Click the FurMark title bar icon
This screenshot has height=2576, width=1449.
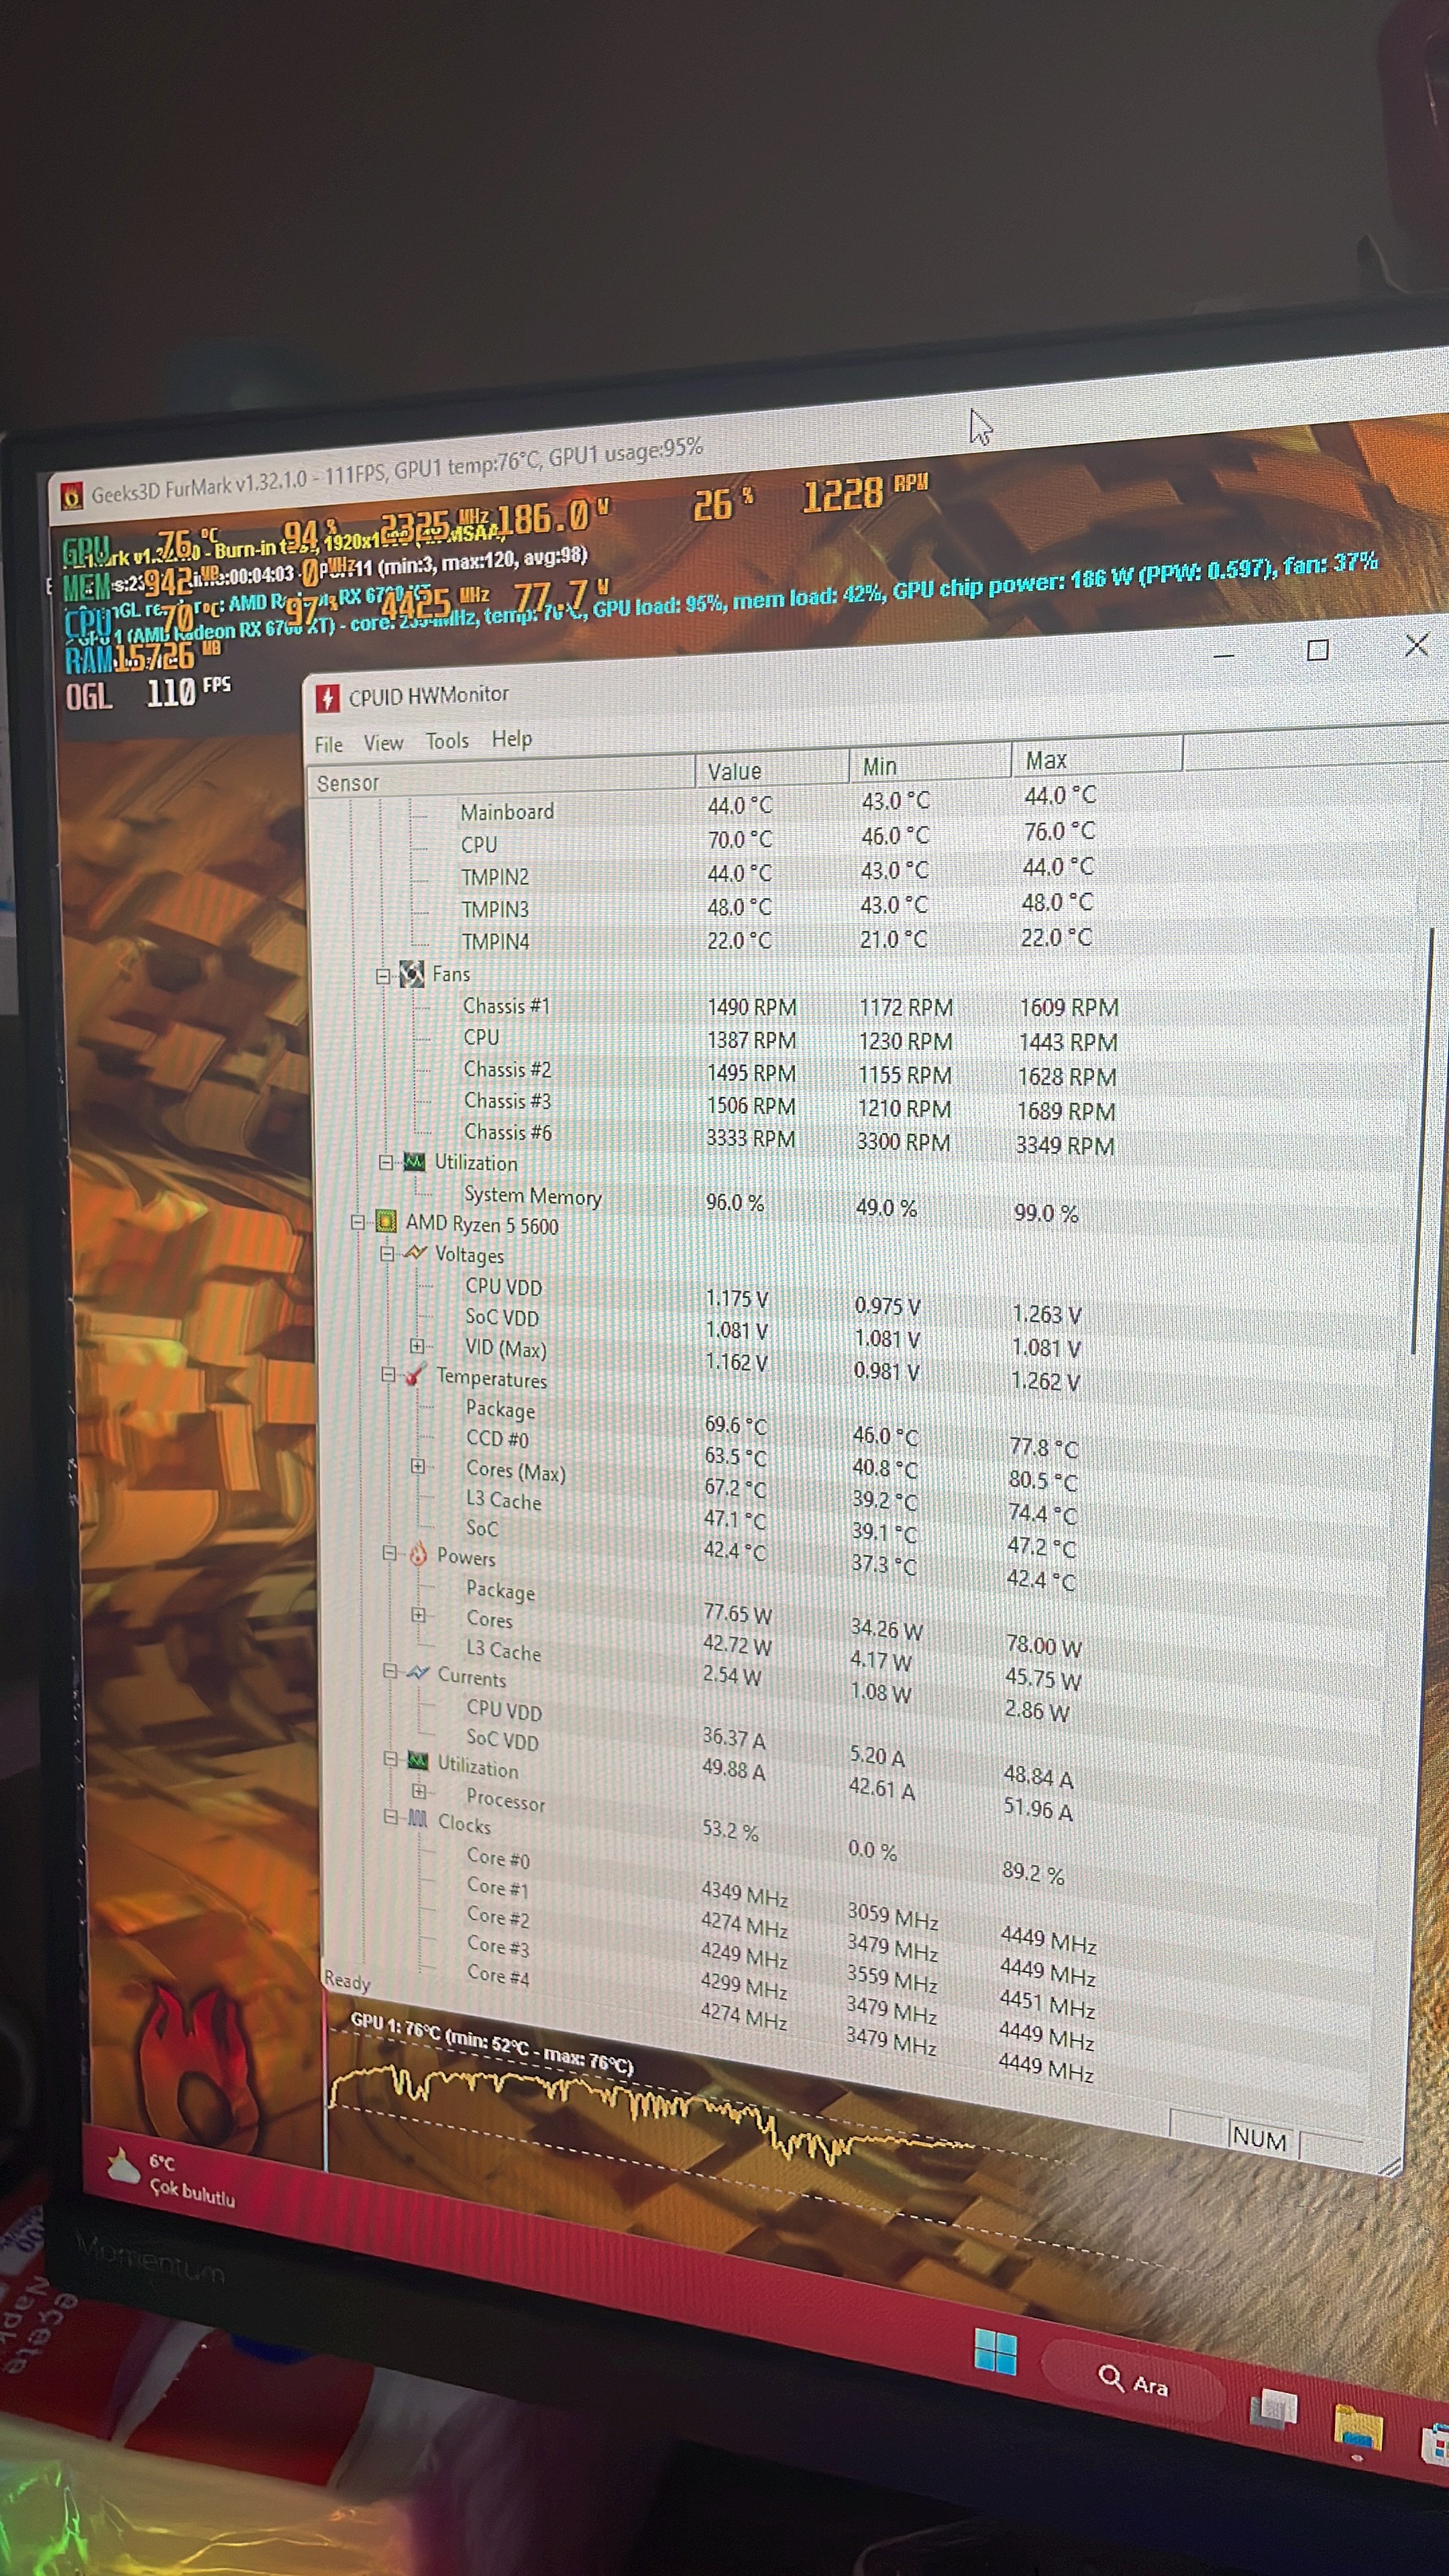[71, 496]
